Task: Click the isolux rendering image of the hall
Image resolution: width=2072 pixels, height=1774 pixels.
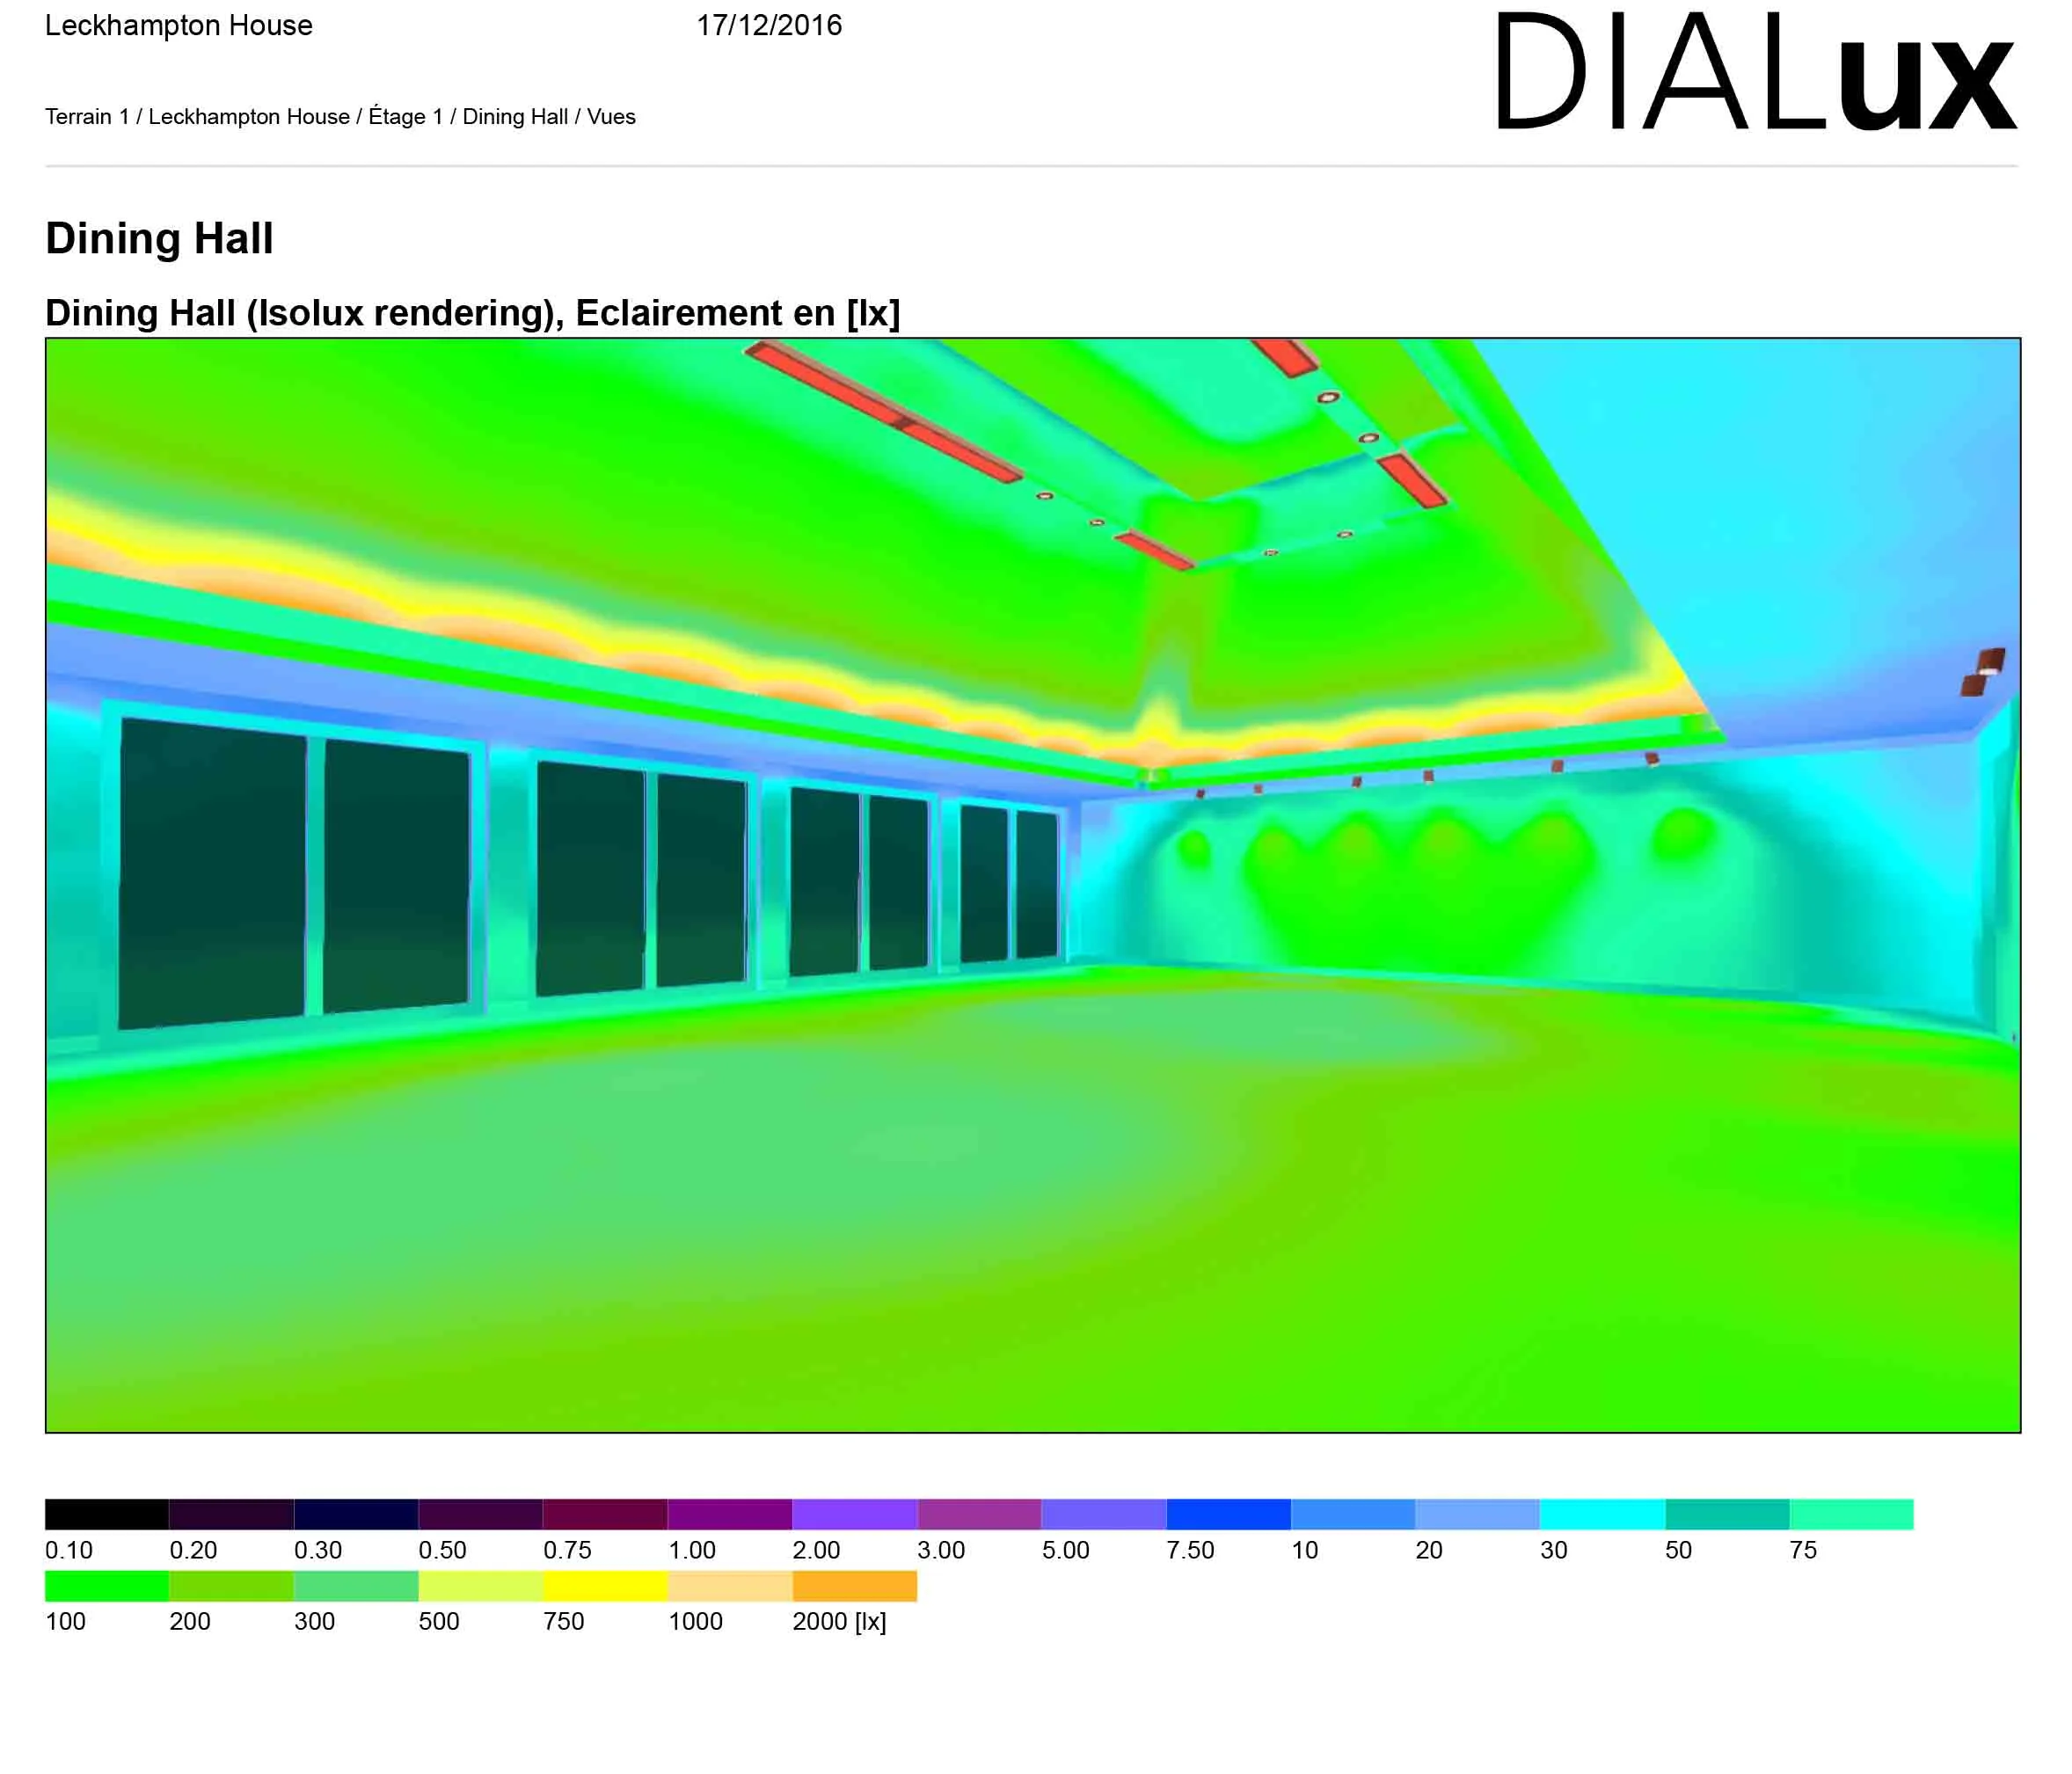Action: point(1033,885)
